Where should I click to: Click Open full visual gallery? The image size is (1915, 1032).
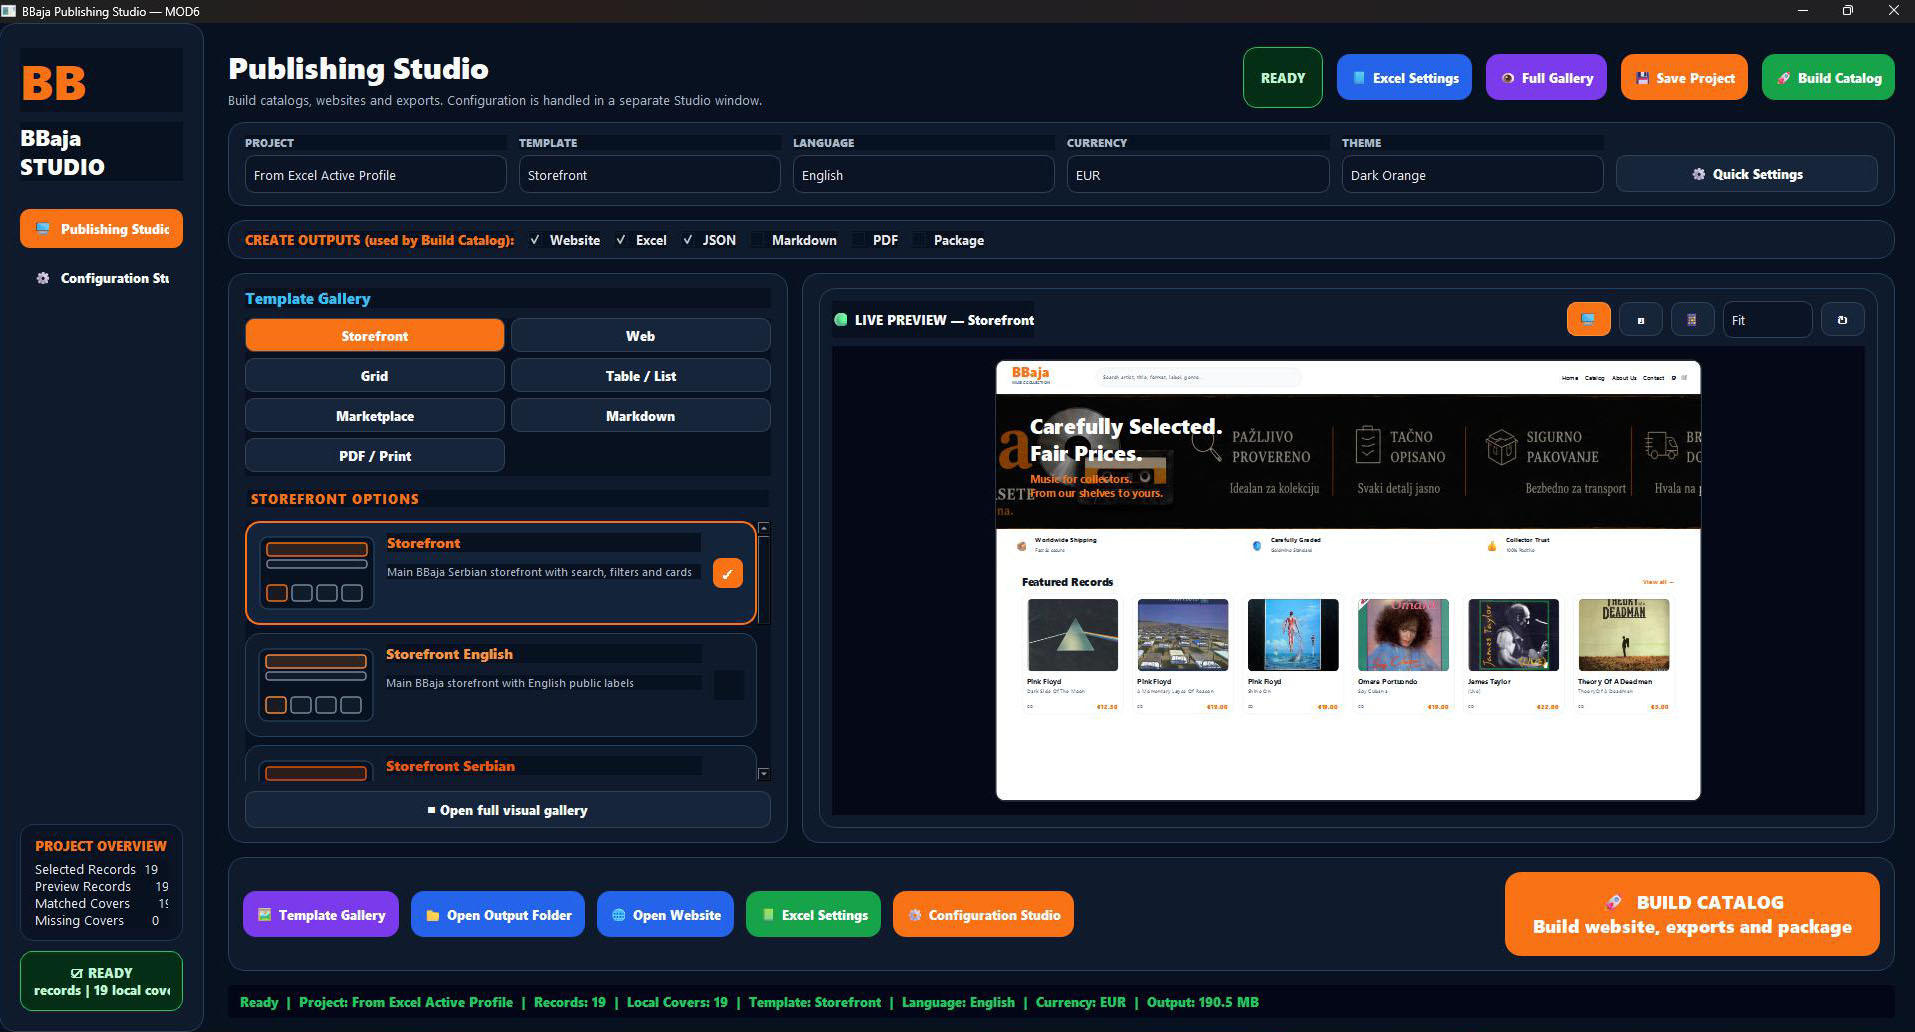coord(508,810)
